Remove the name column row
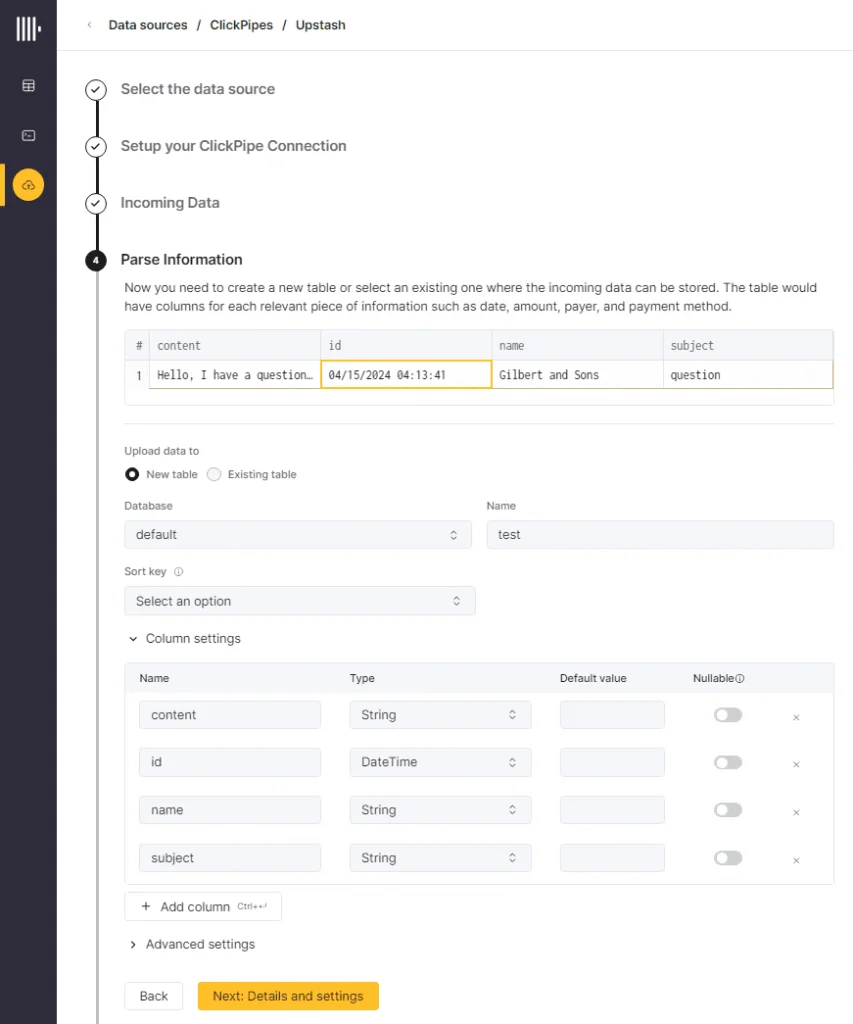This screenshot has height=1024, width=853. click(x=796, y=812)
